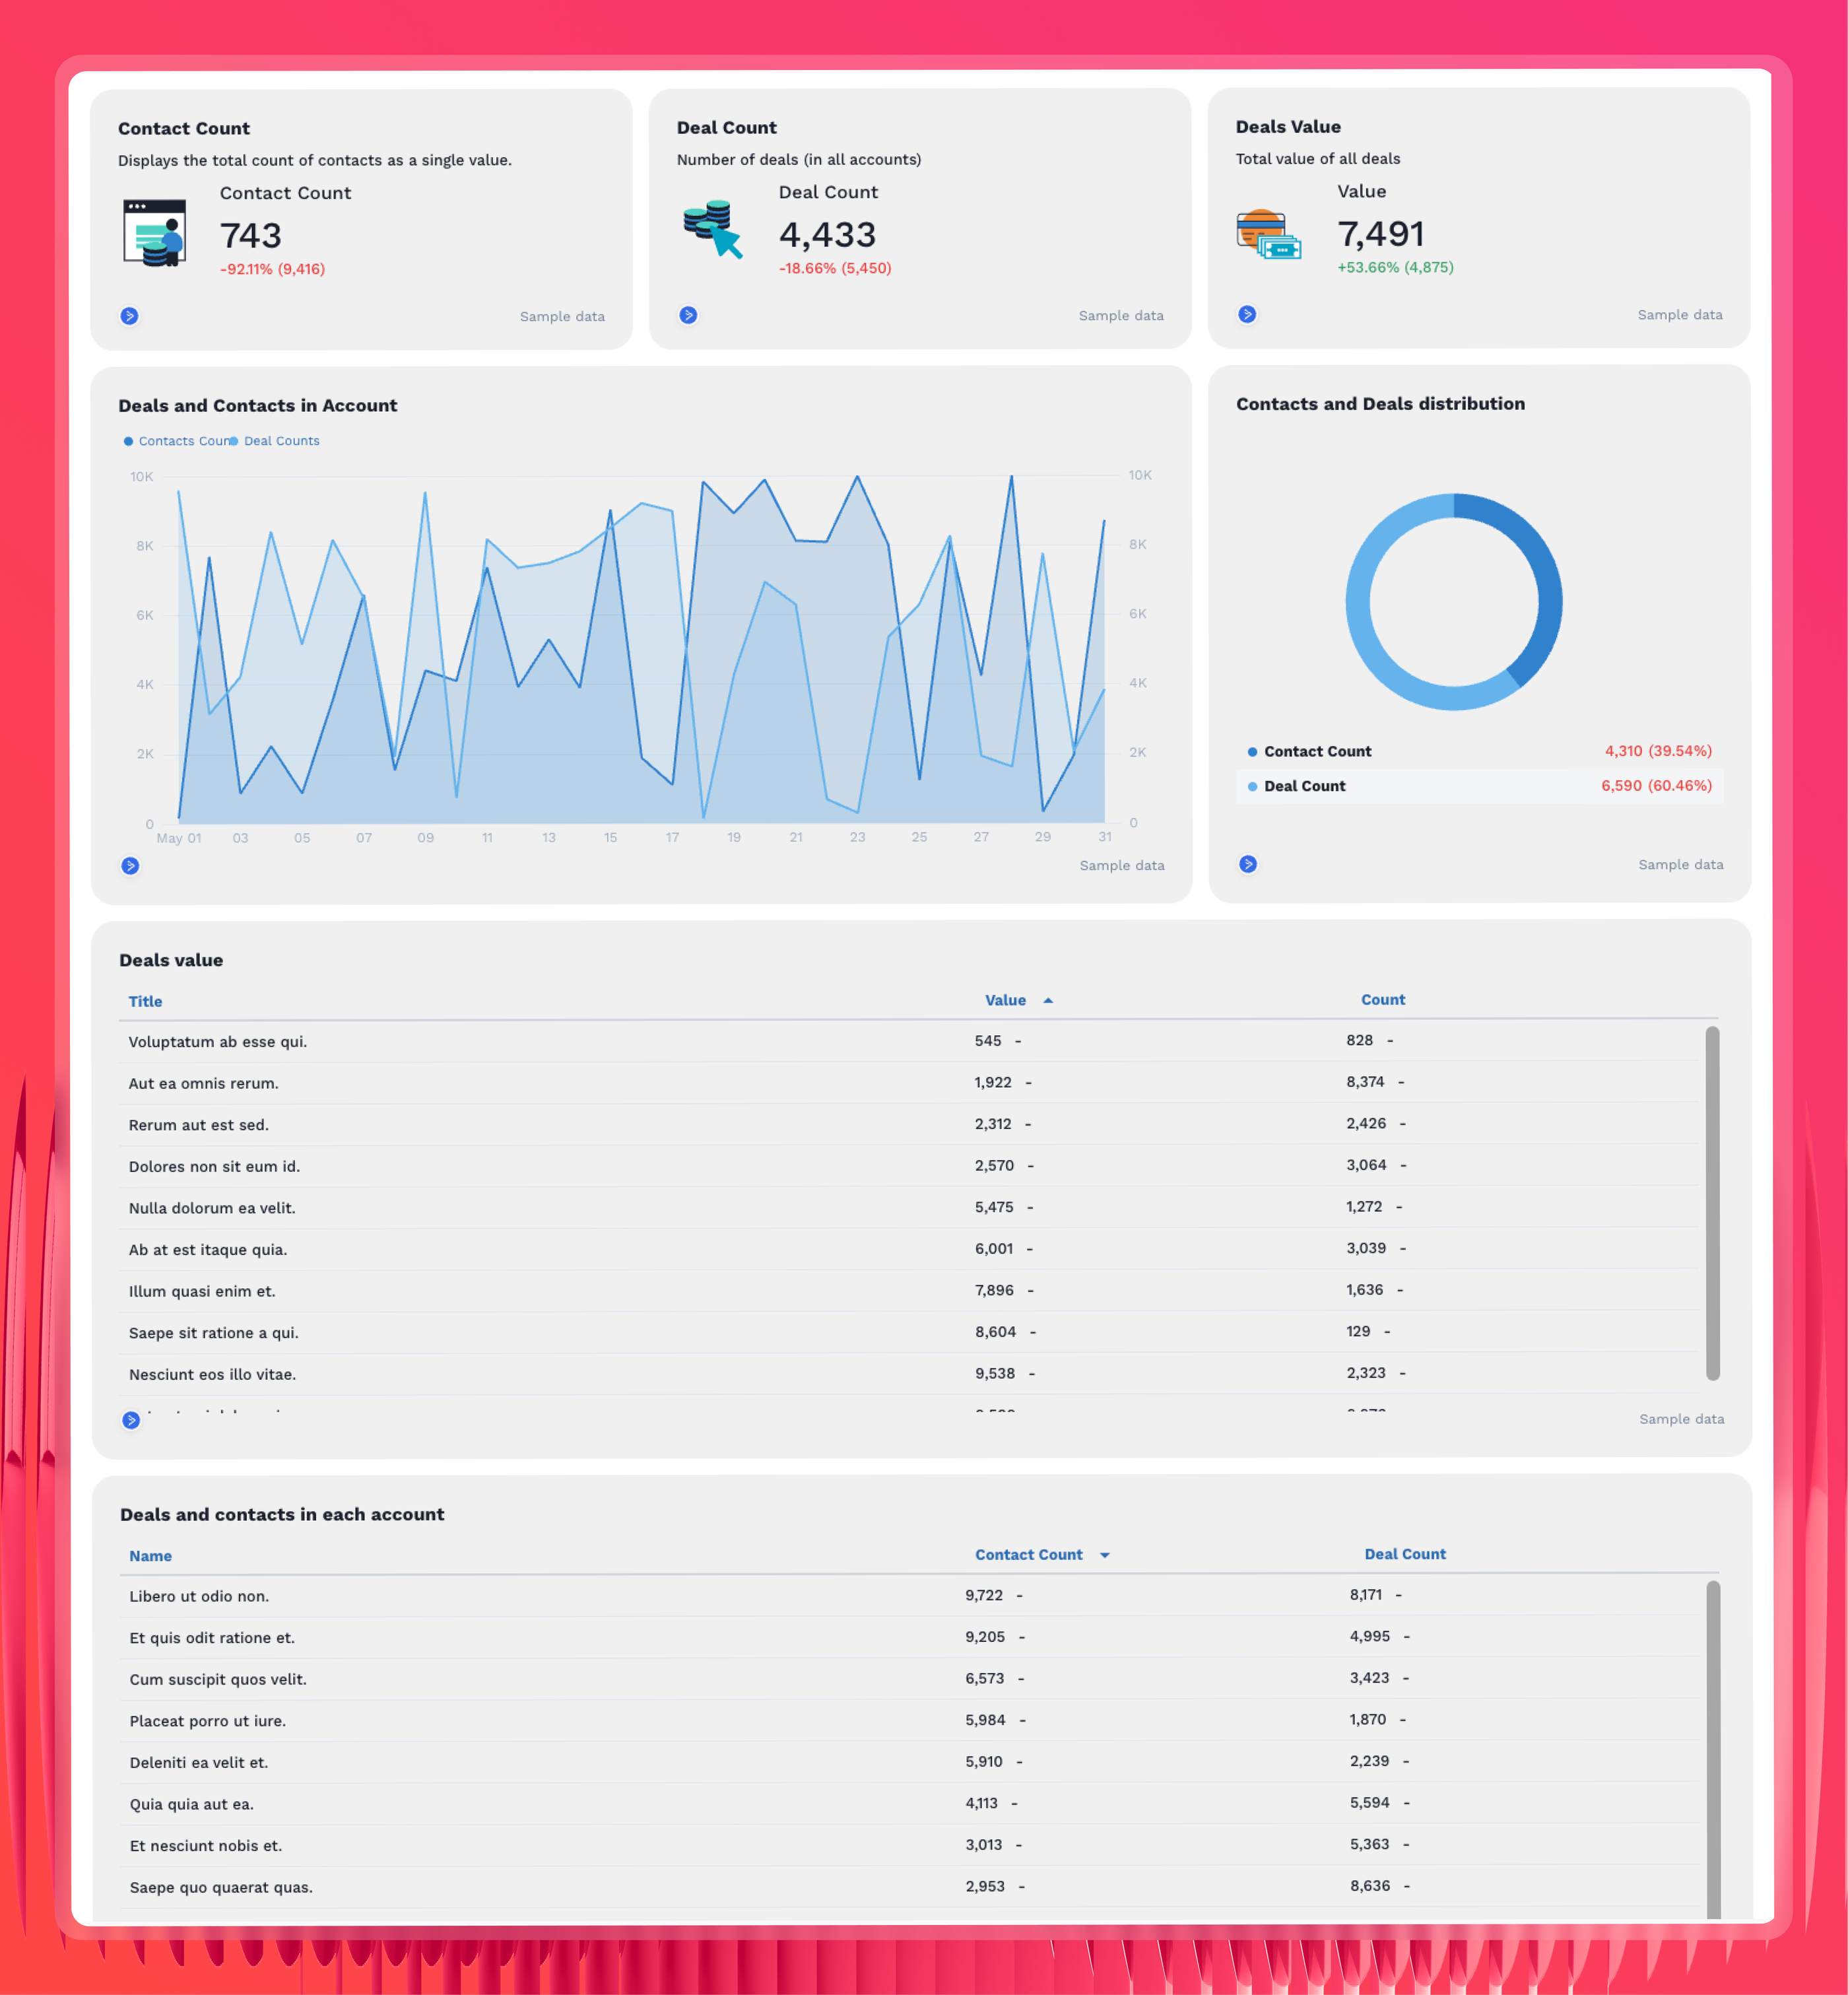This screenshot has width=1848, height=1995.
Task: Click the descending sort arrow beside Contact Count header
Action: coord(1105,1555)
